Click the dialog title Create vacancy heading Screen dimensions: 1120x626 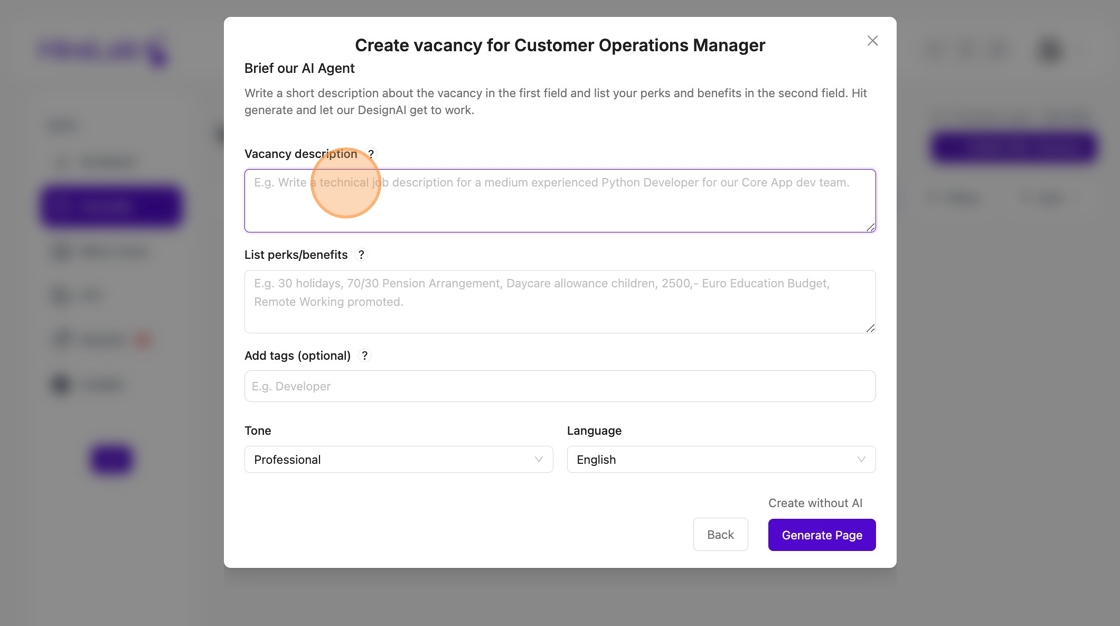(560, 45)
